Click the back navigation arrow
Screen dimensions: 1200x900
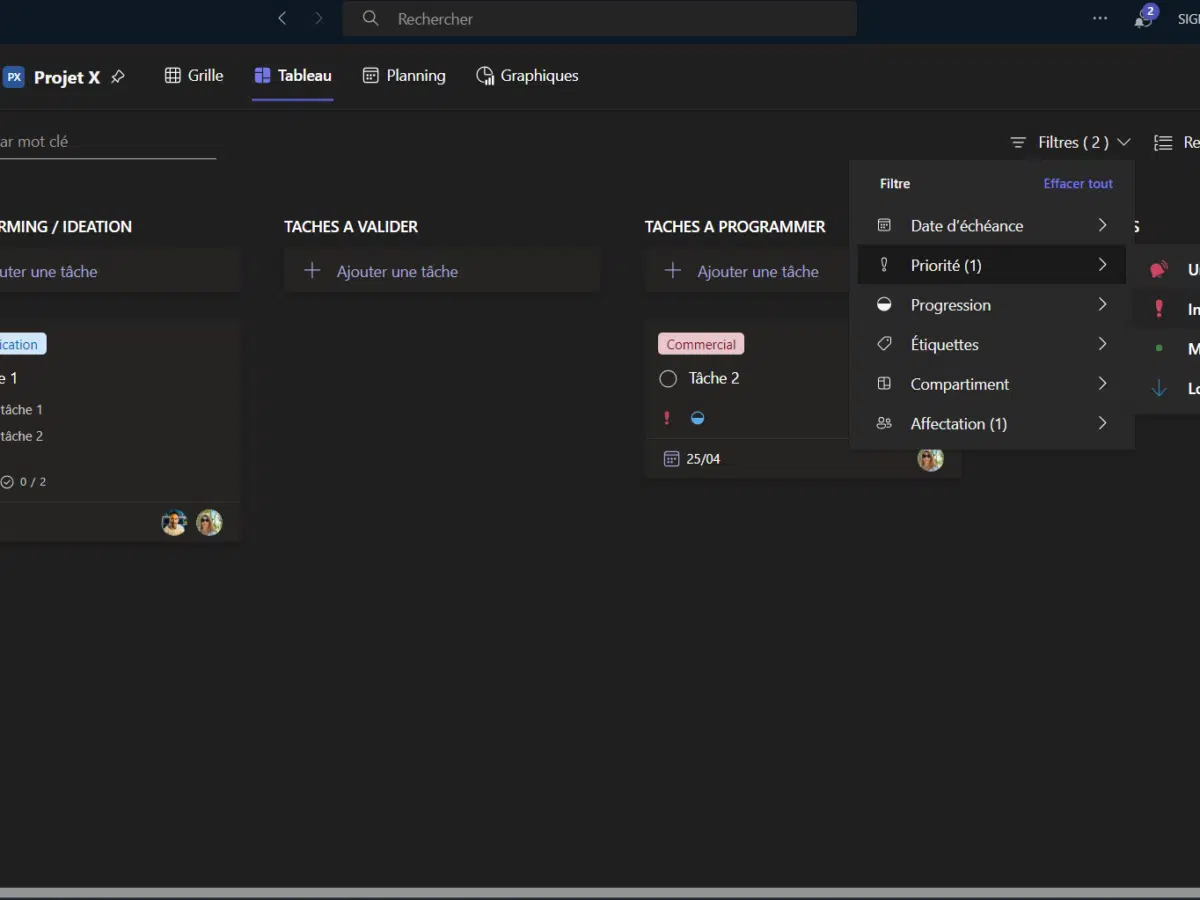282,18
